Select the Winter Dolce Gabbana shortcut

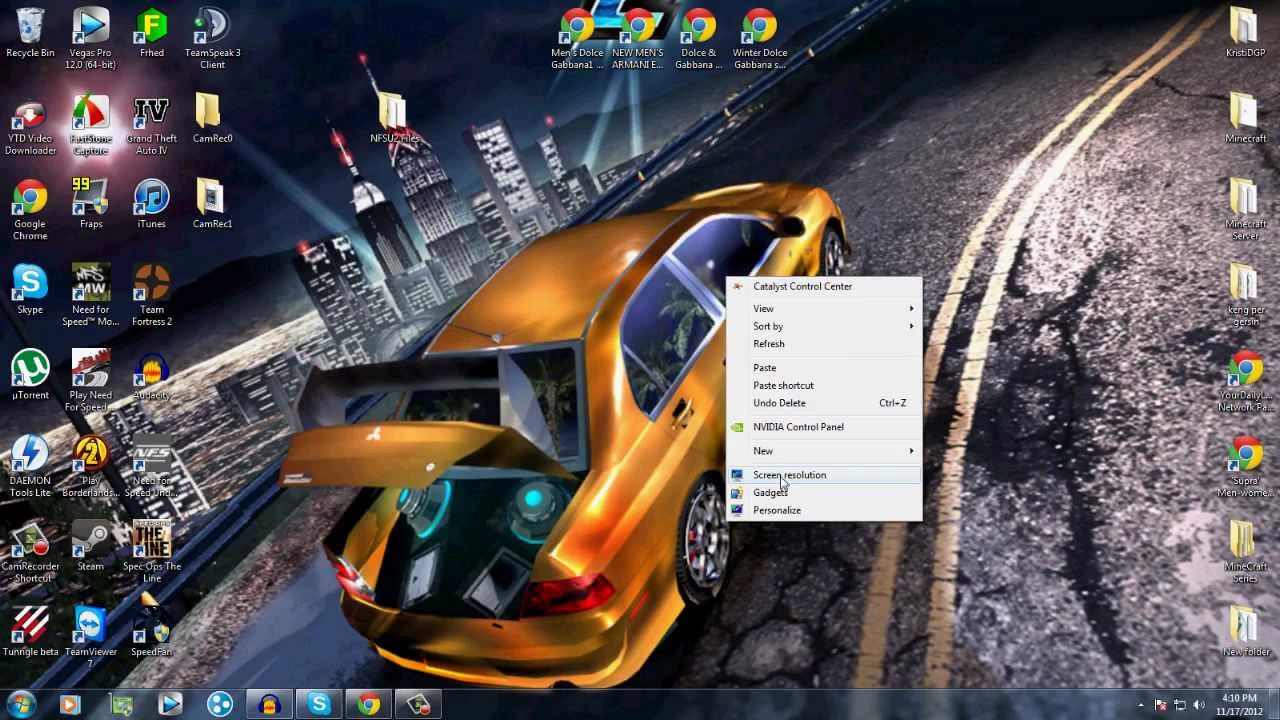pyautogui.click(x=760, y=38)
